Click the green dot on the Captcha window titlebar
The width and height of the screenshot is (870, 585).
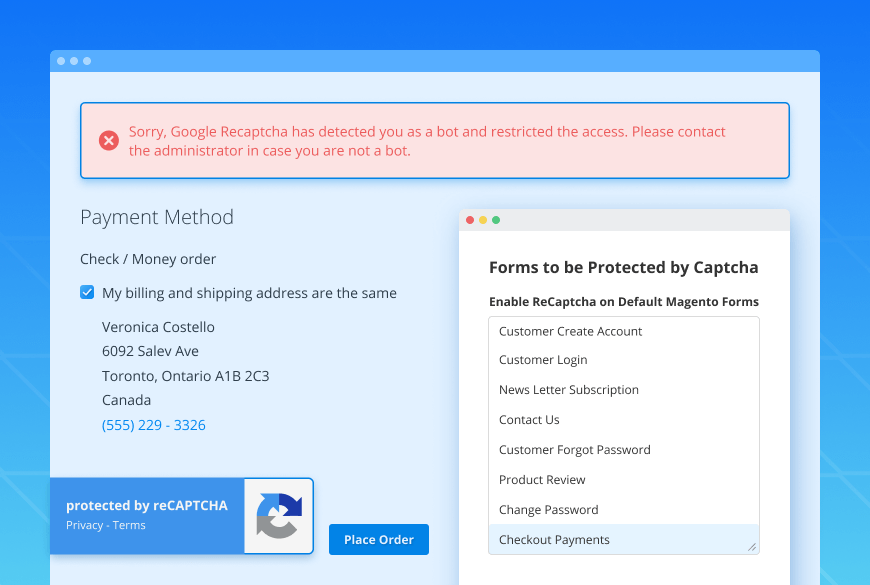(496, 219)
